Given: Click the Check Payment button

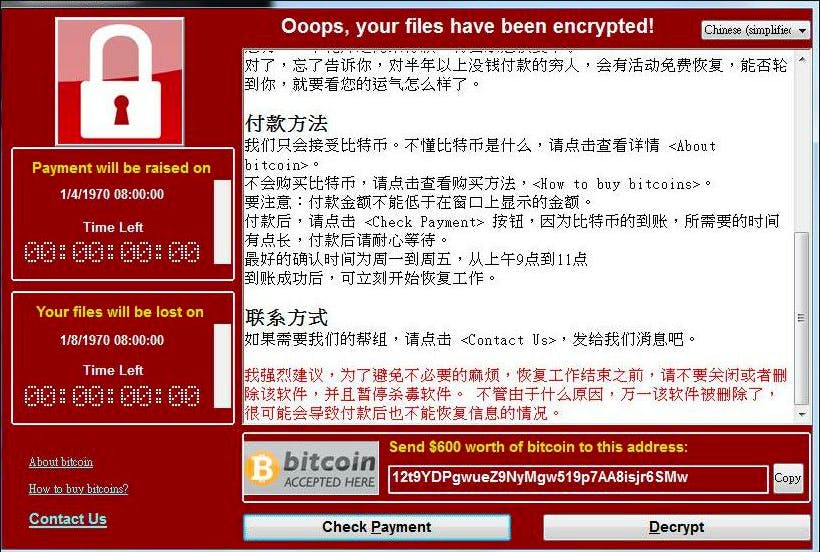Looking at the screenshot, I should click(x=377, y=527).
